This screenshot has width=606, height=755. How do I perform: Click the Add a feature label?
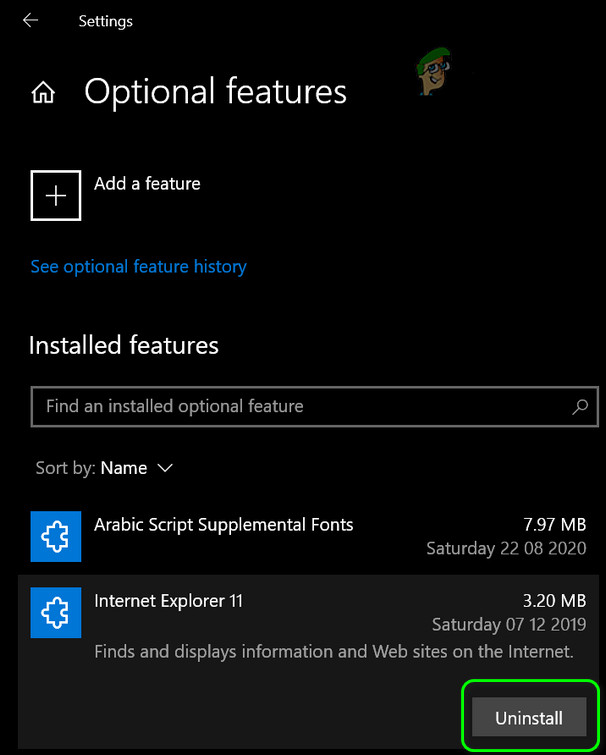(147, 184)
